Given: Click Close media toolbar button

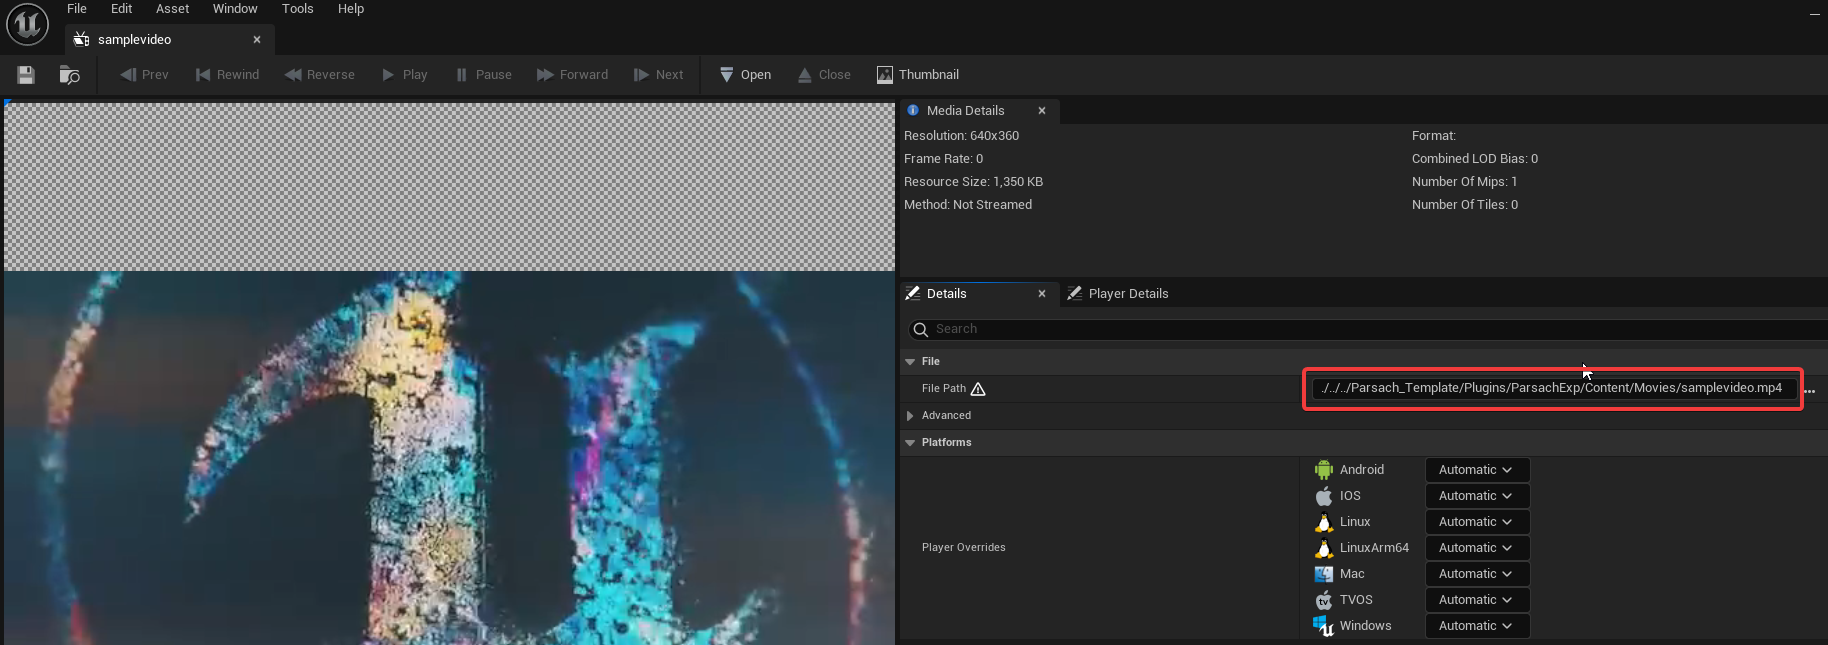Looking at the screenshot, I should (x=824, y=75).
